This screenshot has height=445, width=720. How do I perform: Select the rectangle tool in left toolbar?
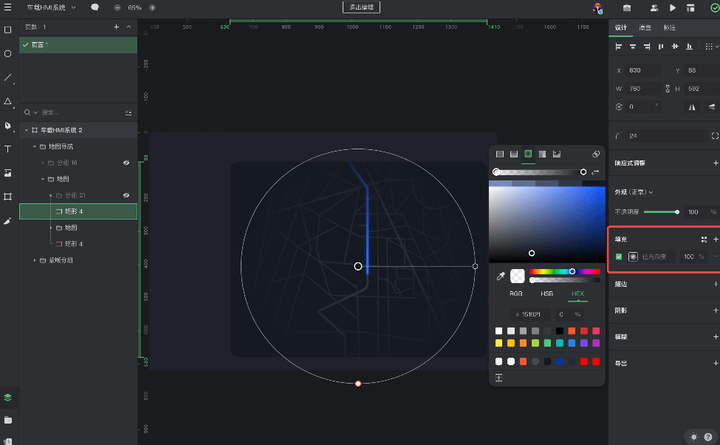point(8,30)
